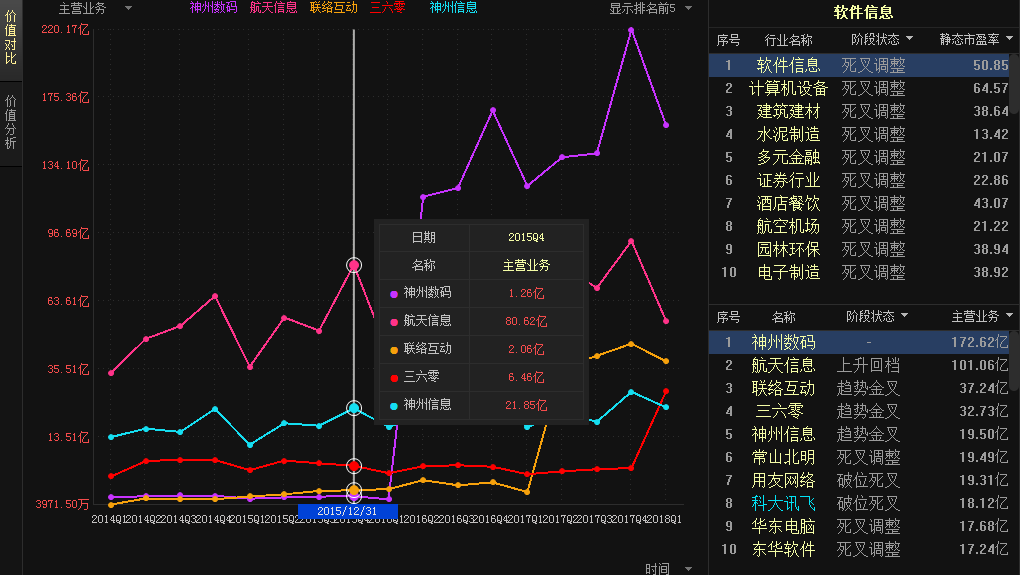Select the 计算机设备 industry row
Viewport: 1020px width, 575px height.
click(x=861, y=88)
